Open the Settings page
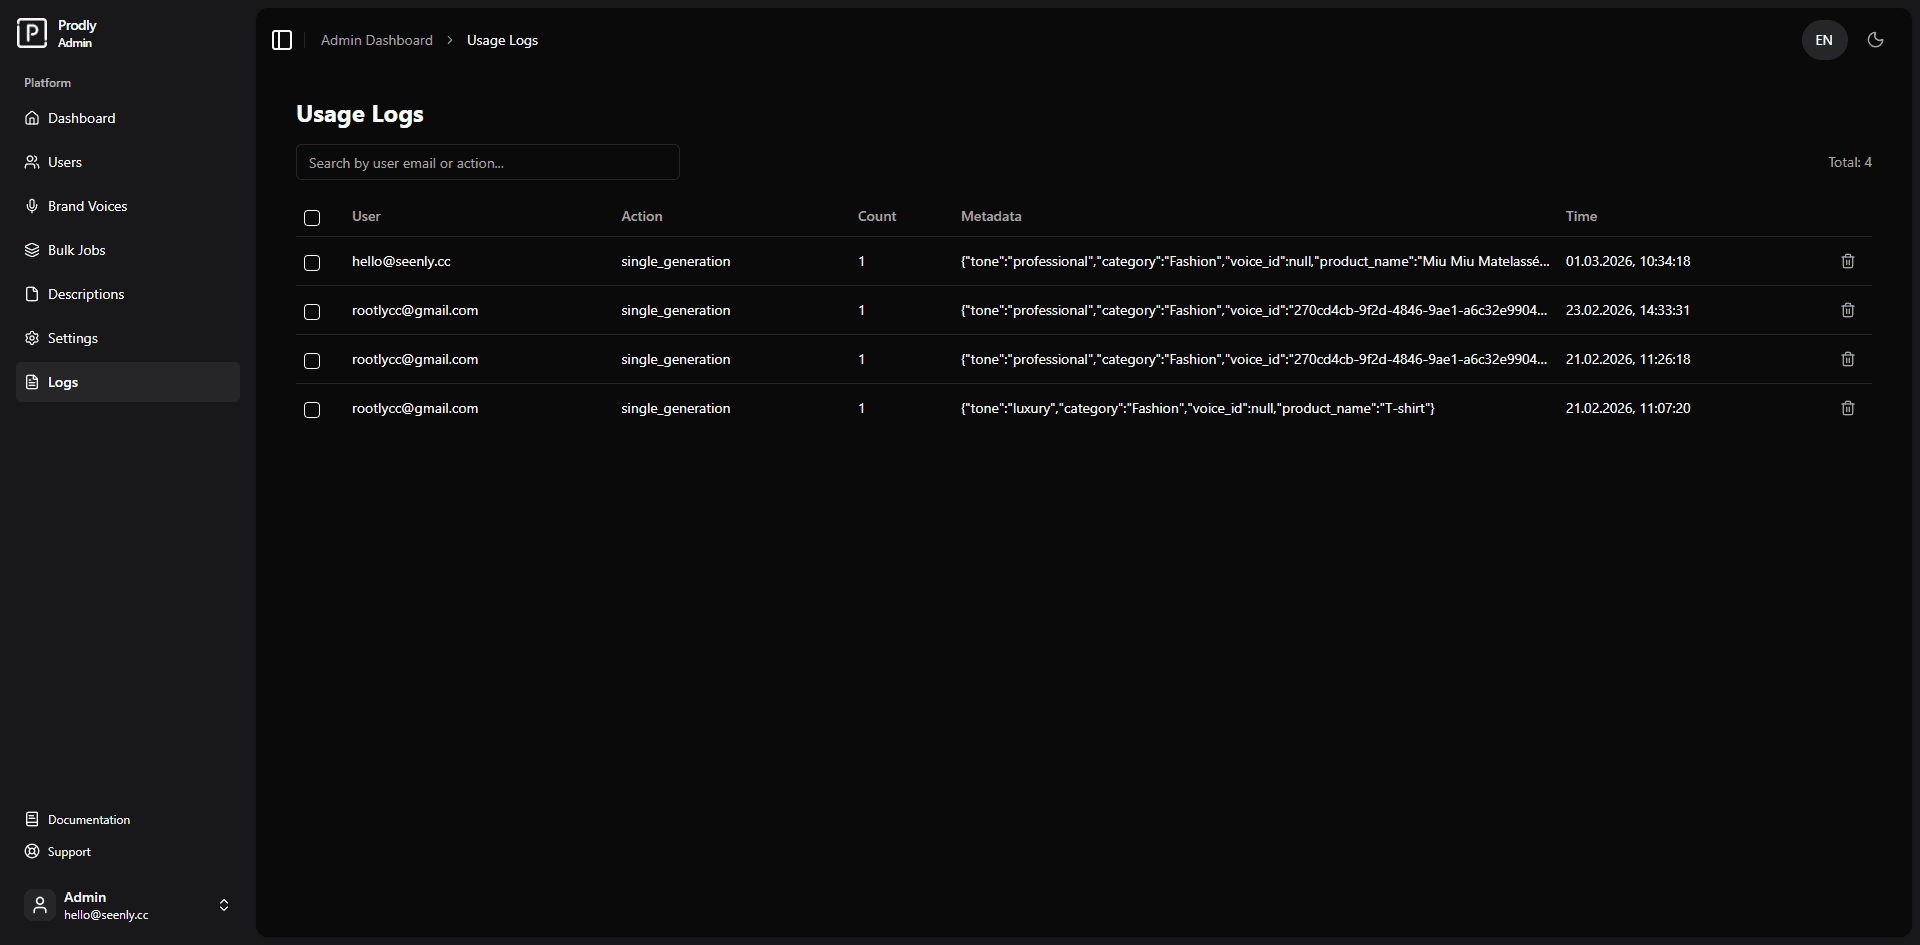 [x=72, y=338]
